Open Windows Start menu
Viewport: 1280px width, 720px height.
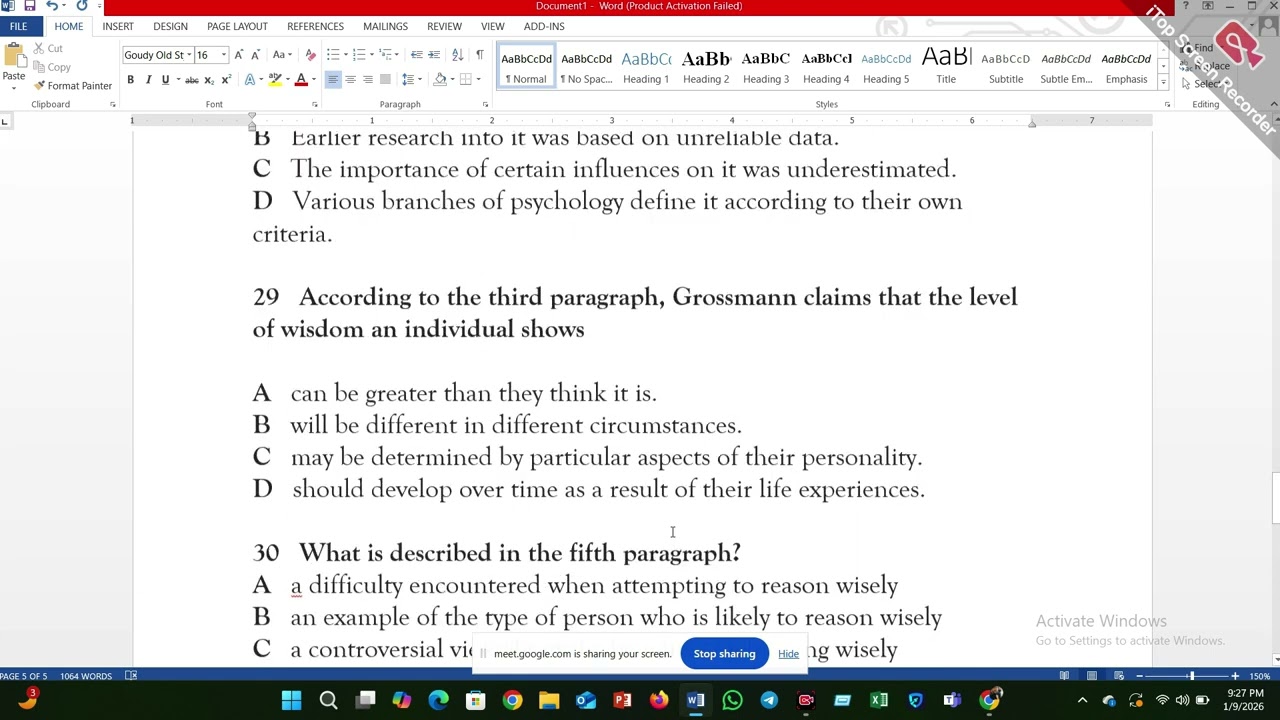coord(291,700)
